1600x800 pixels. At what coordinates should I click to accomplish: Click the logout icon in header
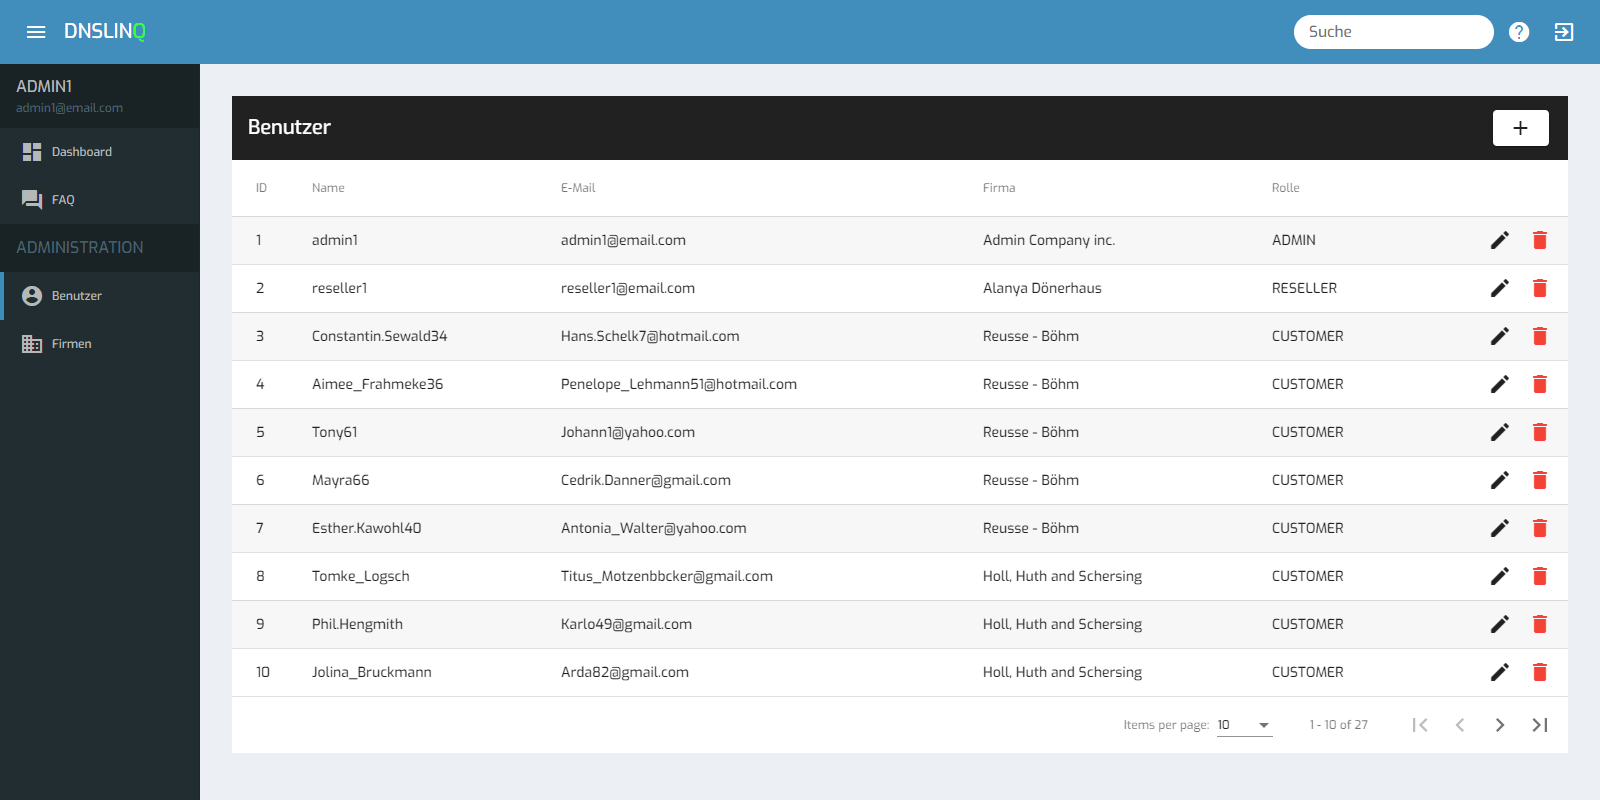pos(1564,32)
